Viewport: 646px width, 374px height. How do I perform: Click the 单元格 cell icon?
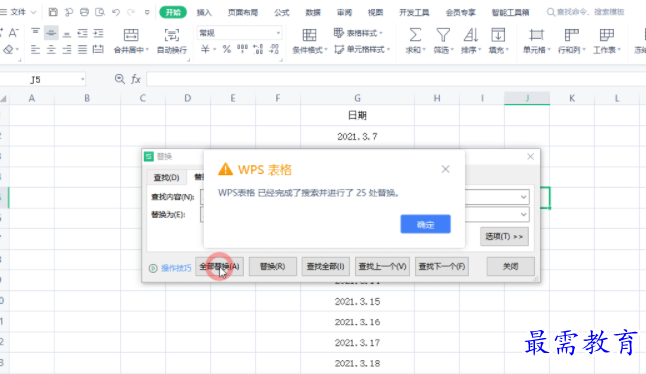536,35
